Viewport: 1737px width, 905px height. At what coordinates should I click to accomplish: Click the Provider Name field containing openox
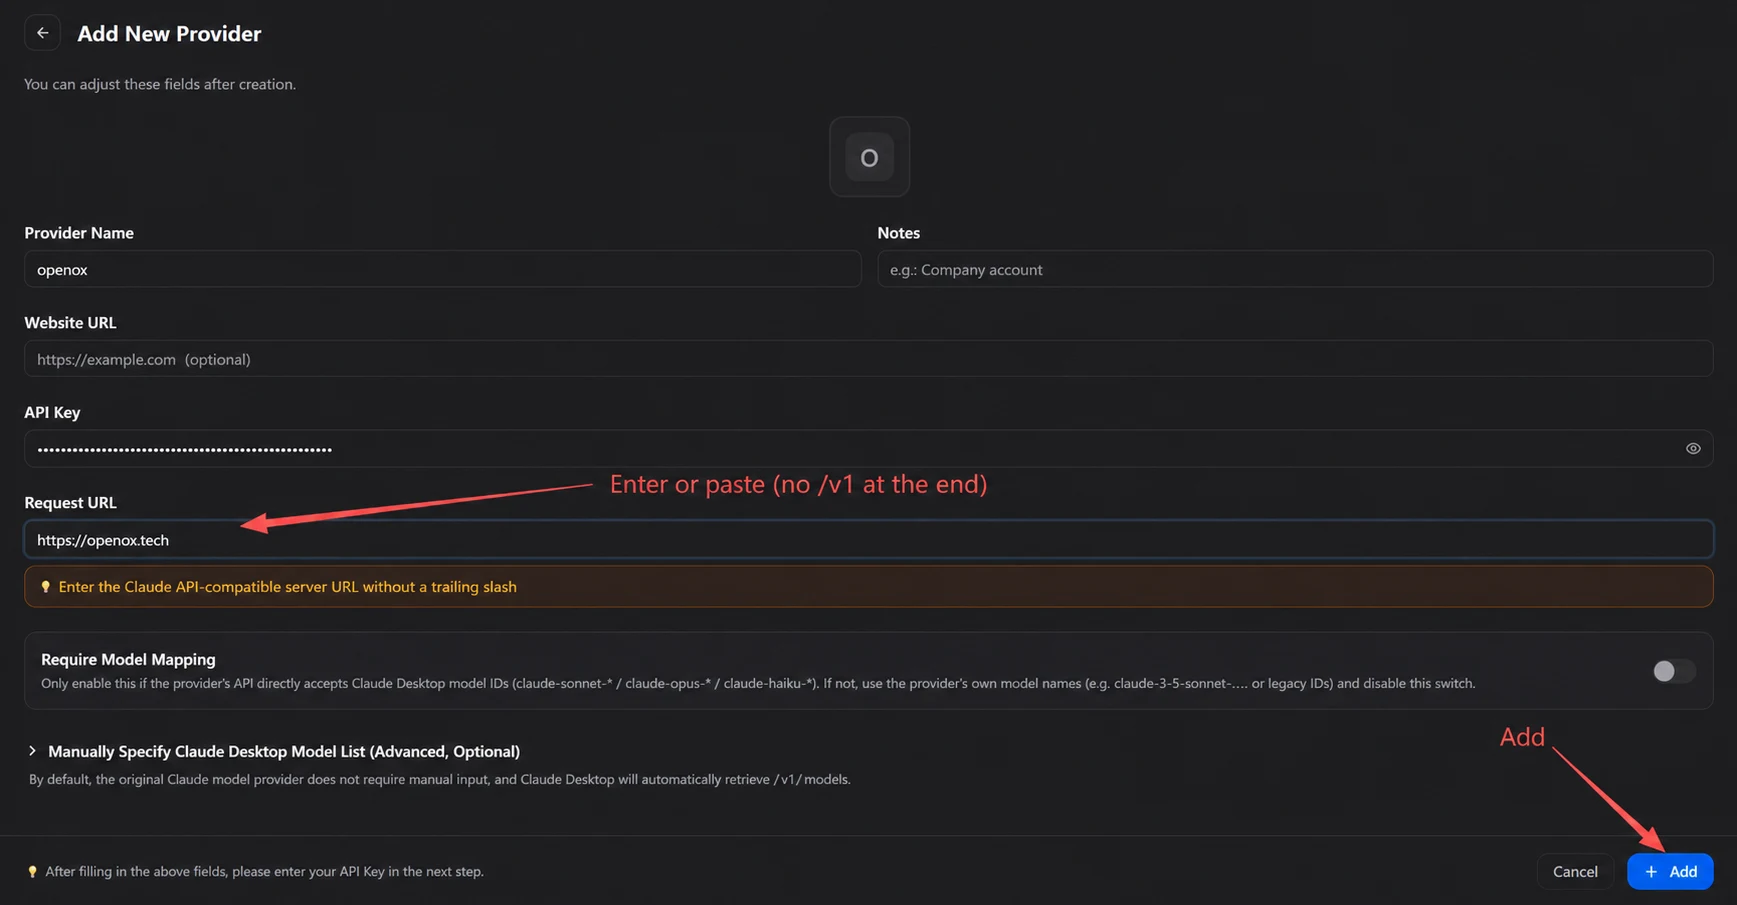point(442,269)
